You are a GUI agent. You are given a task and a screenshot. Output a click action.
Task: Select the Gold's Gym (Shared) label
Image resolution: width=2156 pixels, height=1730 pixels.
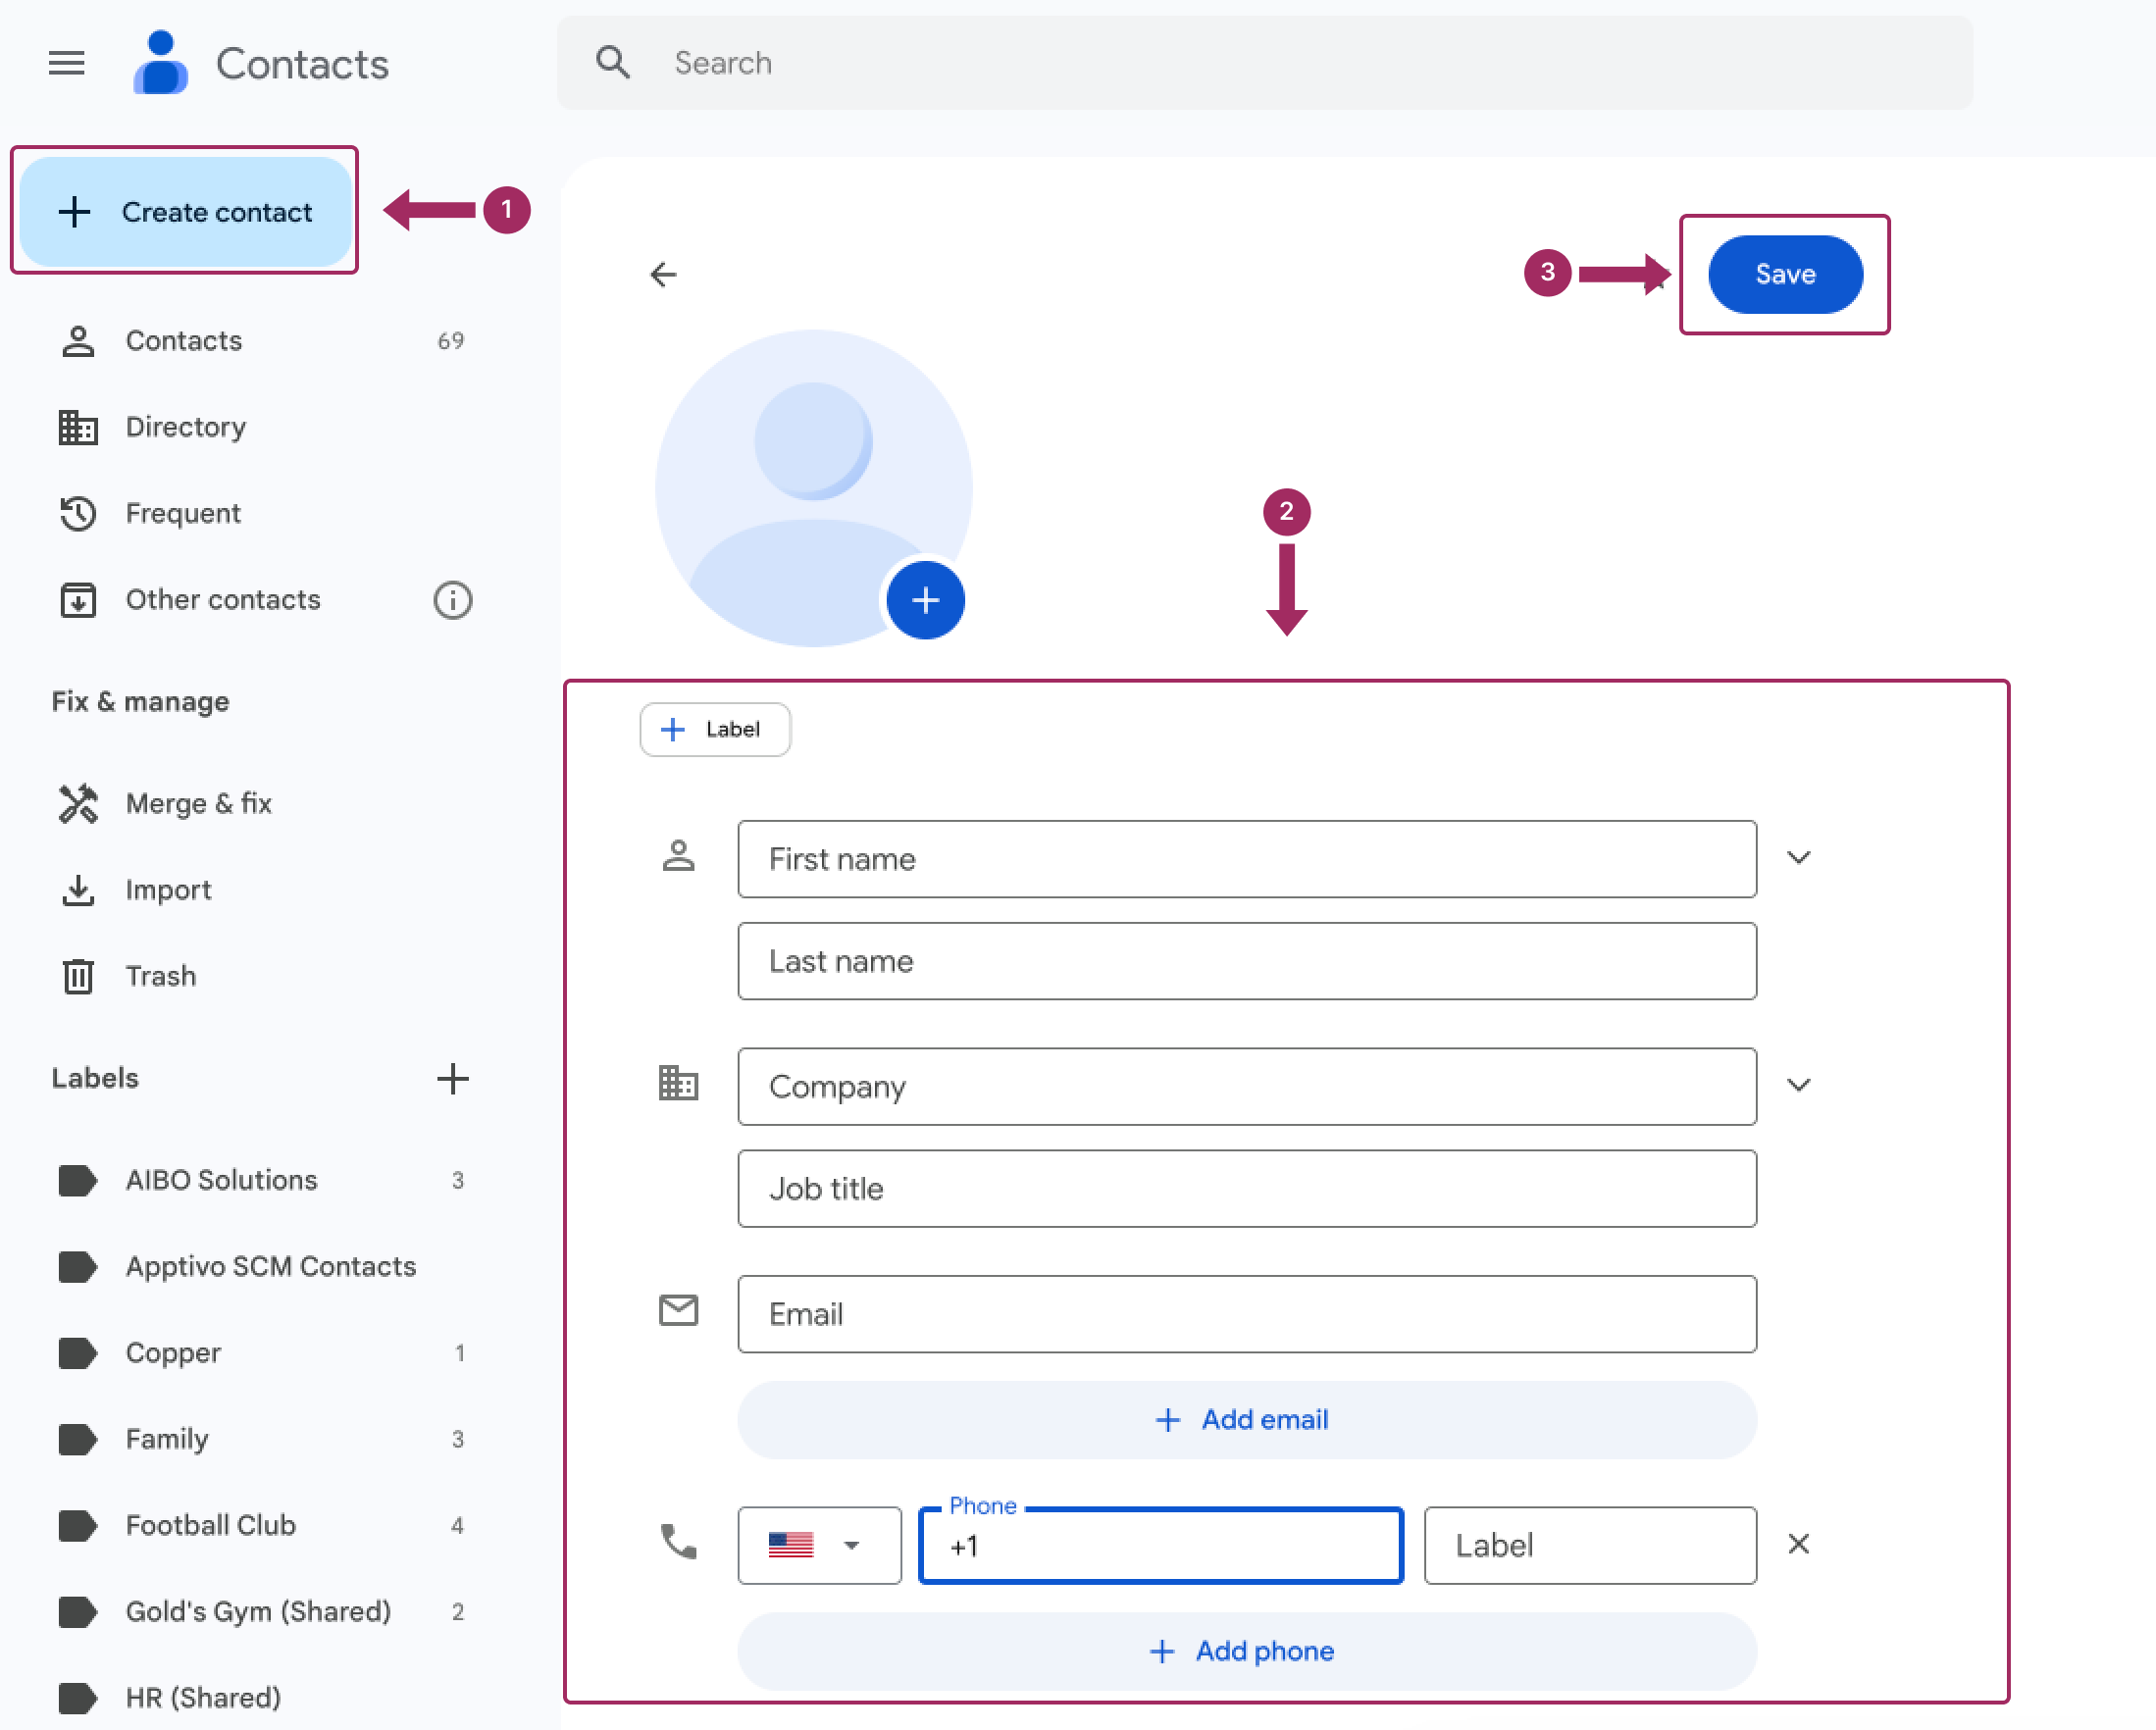point(262,1612)
